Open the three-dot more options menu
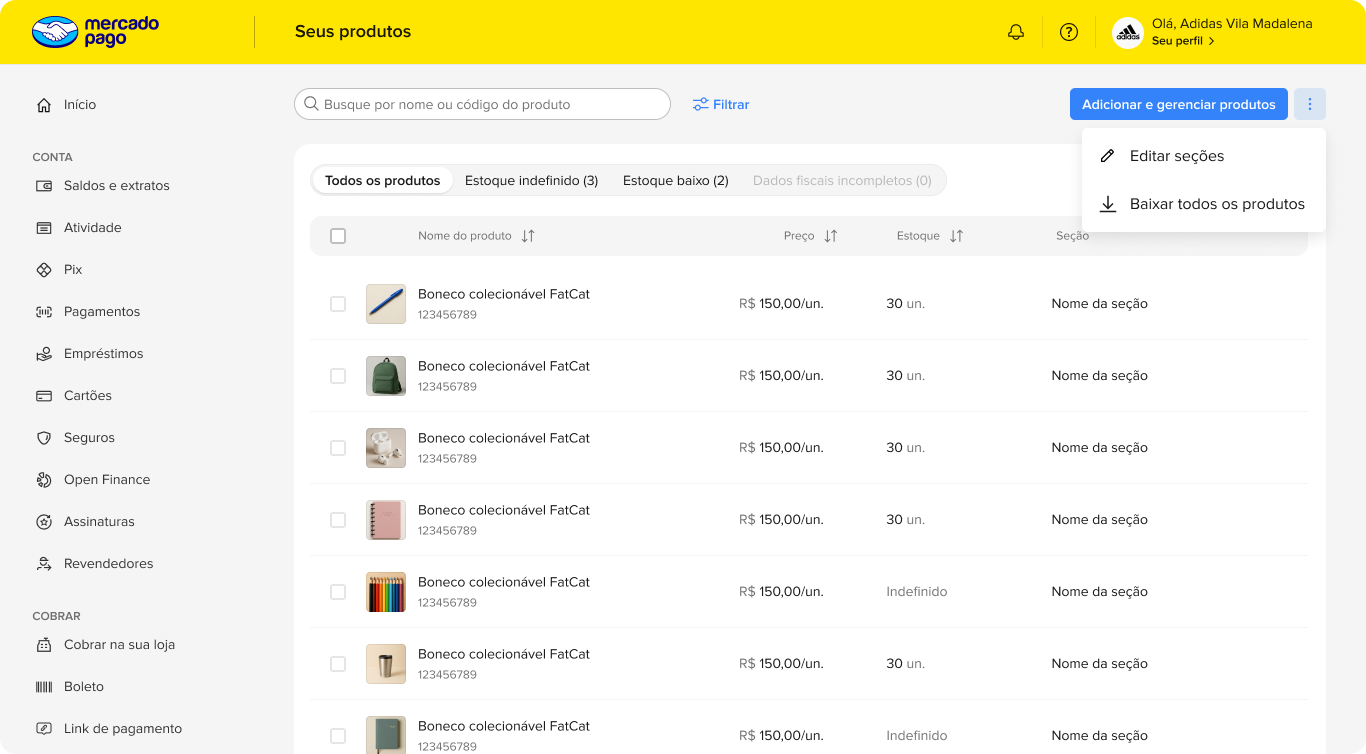Screen dimensions: 1366x754 pos(1310,104)
